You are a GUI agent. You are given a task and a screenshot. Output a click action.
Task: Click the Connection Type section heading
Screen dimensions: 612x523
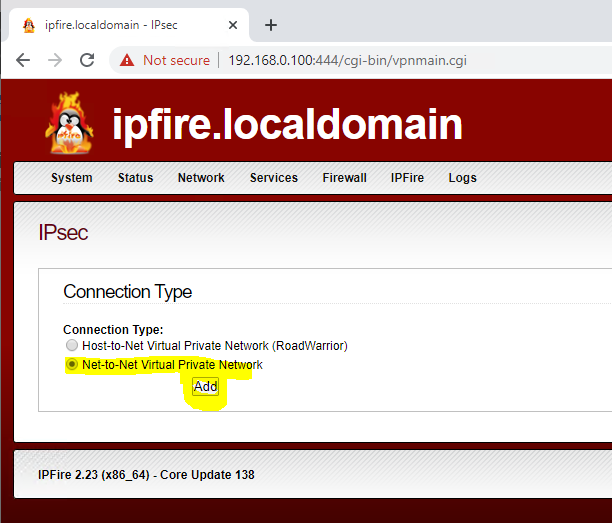coord(128,292)
